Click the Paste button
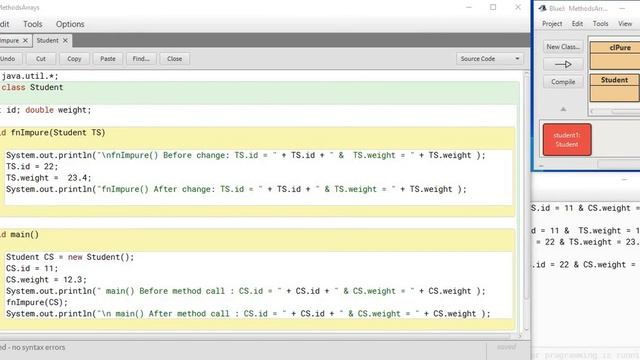Screen dimensions: 640x360 tap(108, 59)
